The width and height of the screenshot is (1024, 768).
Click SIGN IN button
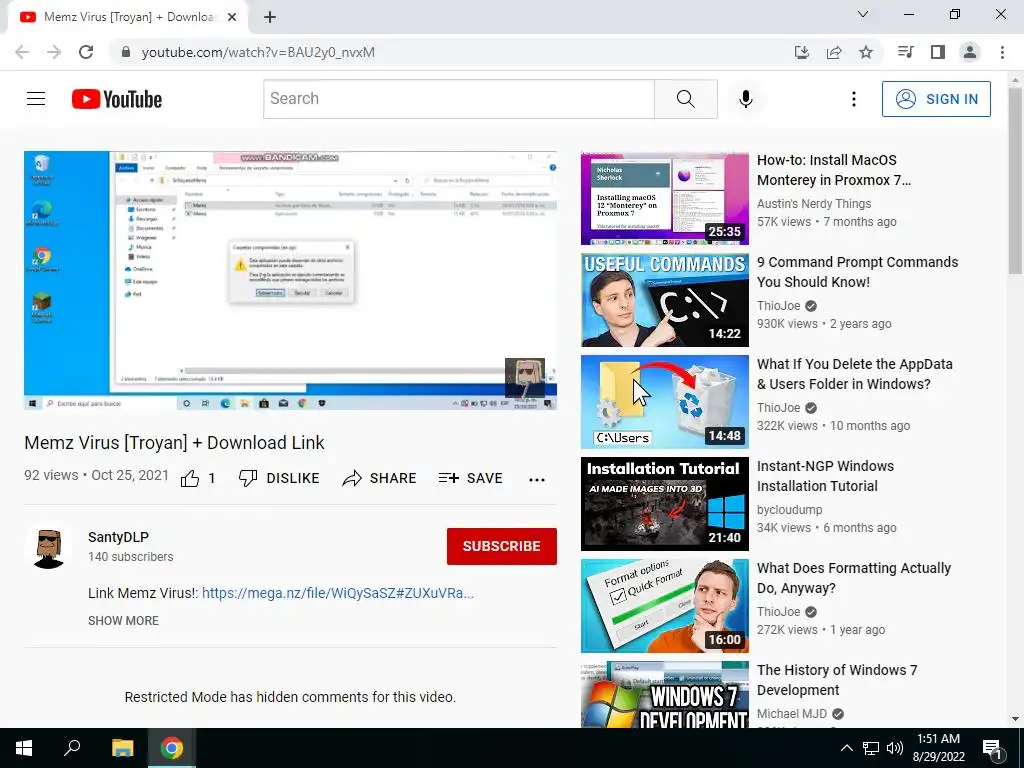tap(936, 99)
